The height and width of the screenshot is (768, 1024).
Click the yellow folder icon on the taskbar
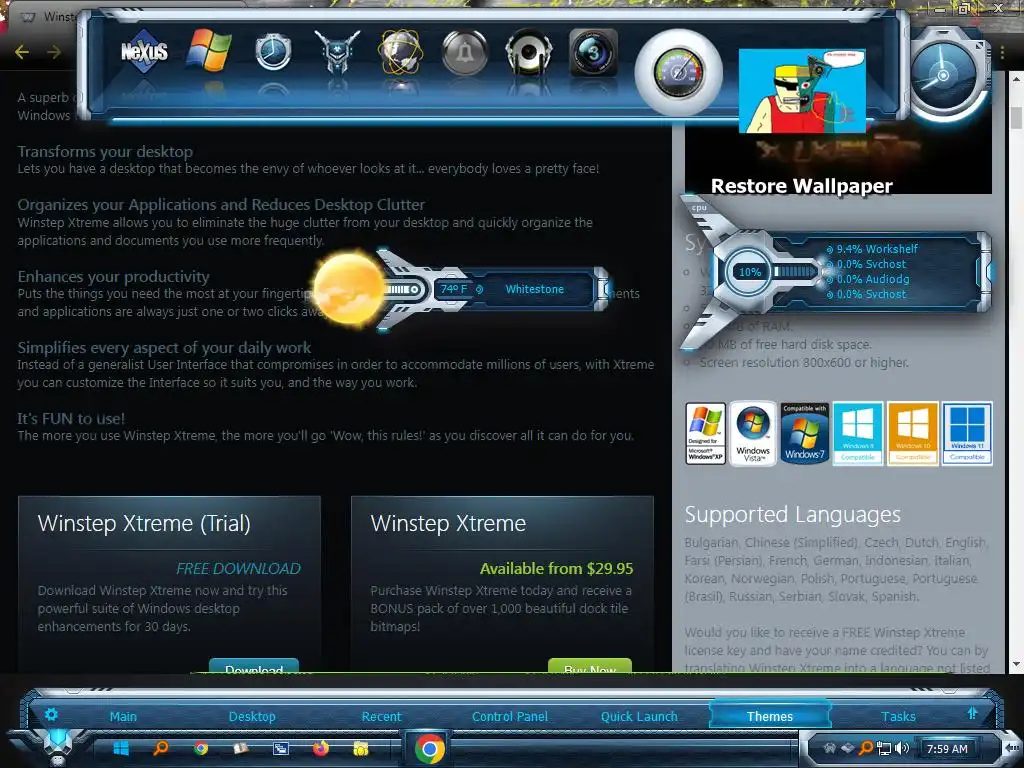[x=360, y=748]
